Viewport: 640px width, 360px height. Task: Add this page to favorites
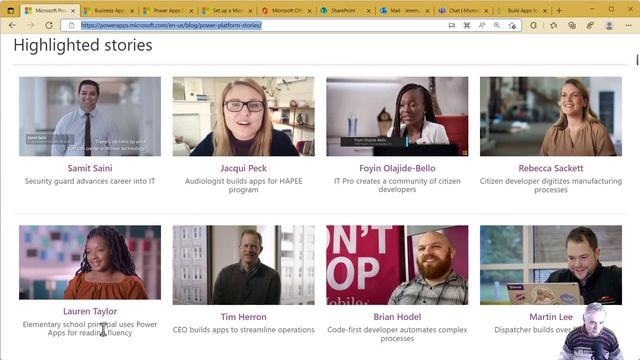512,25
